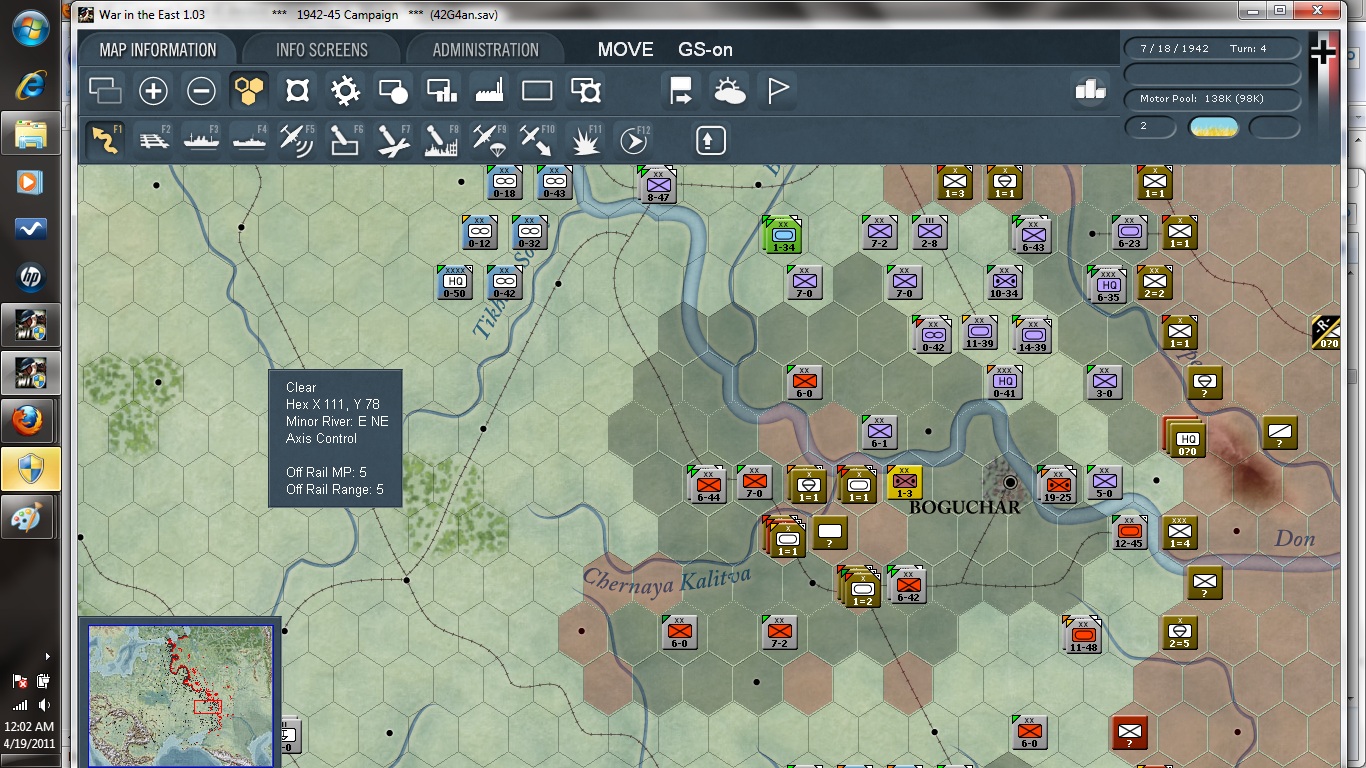Click the BOGUCHAR city marker
Viewport: 1366px width, 768px height.
(x=1010, y=482)
